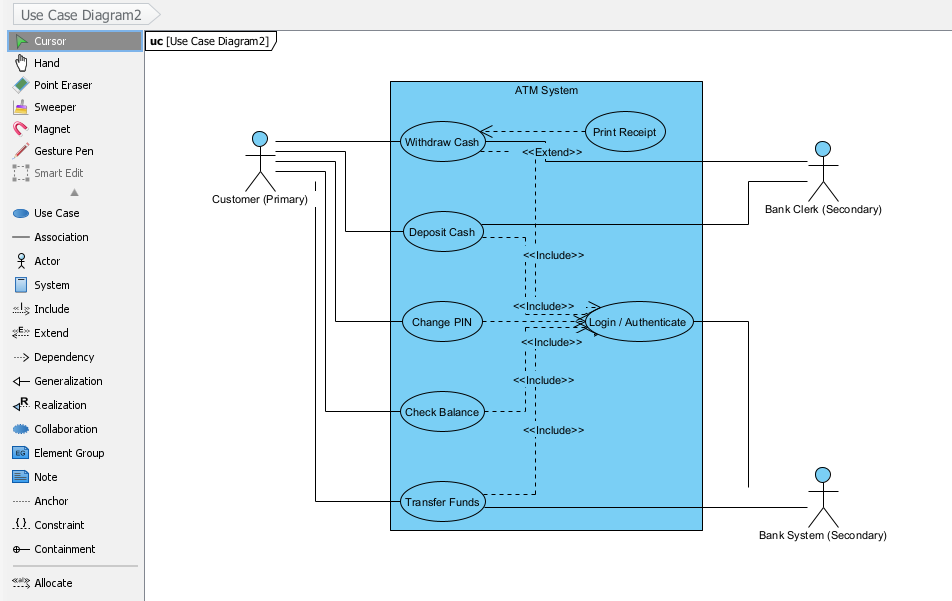Pick the Point Eraser tool
952x601 pixels.
pyautogui.click(x=75, y=85)
